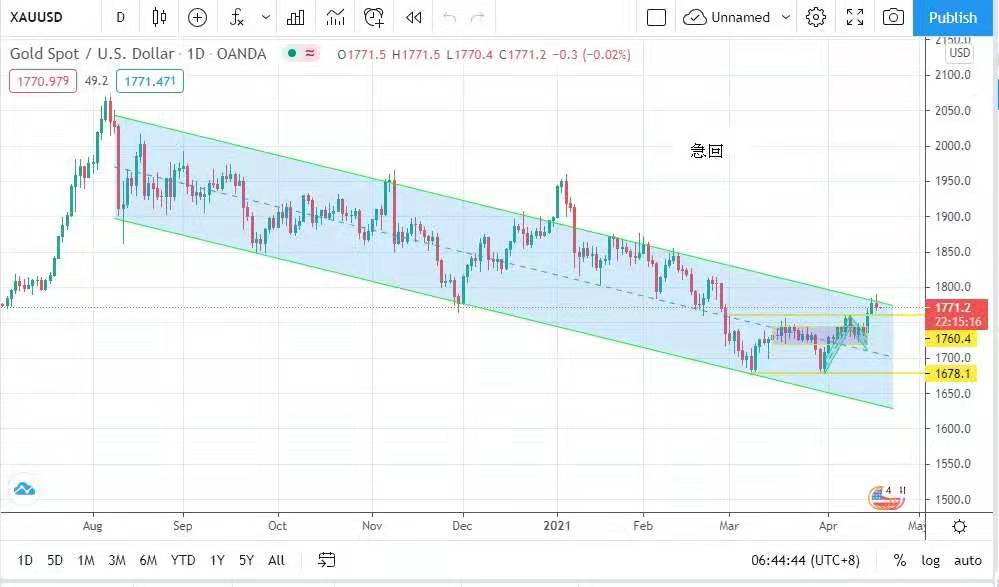Screen dimensions: 999x587
Task: Toggle the log scale option
Action: tap(930, 560)
